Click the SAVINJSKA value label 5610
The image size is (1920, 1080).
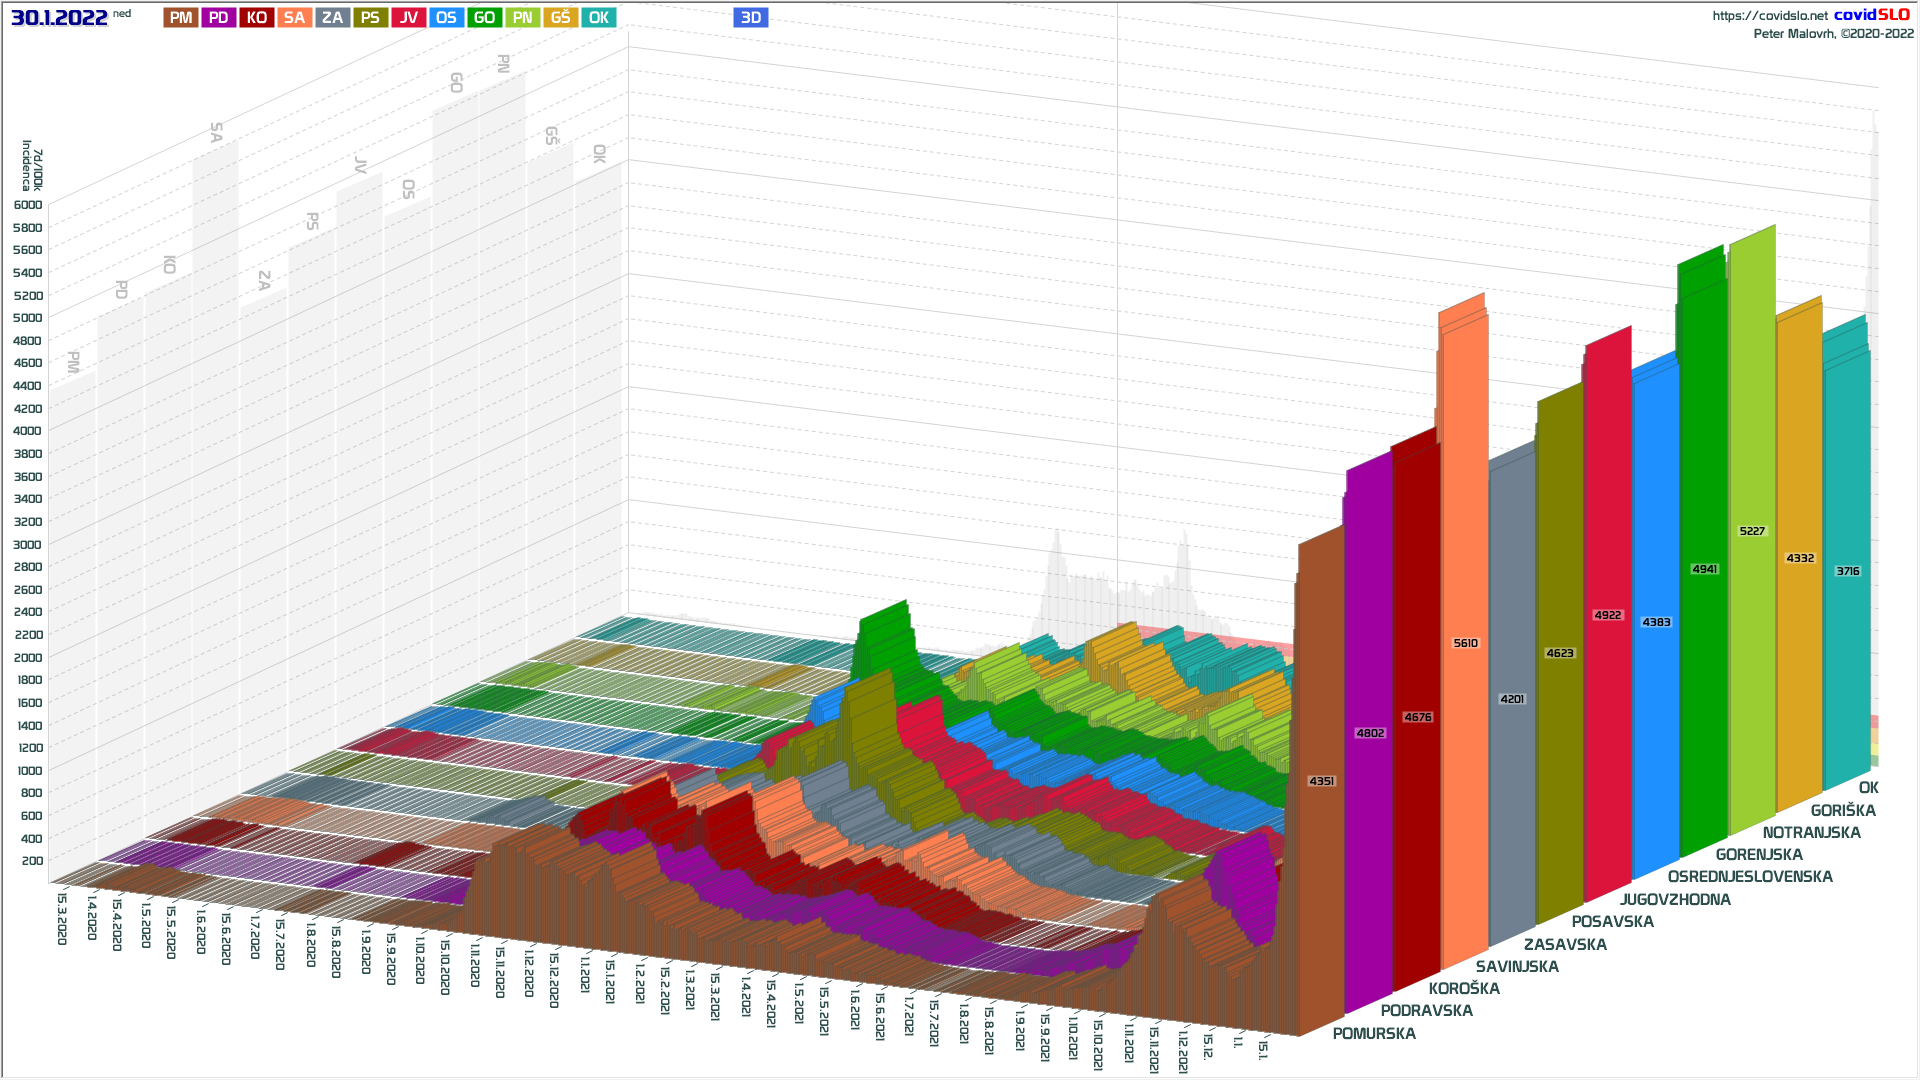[x=1465, y=643]
